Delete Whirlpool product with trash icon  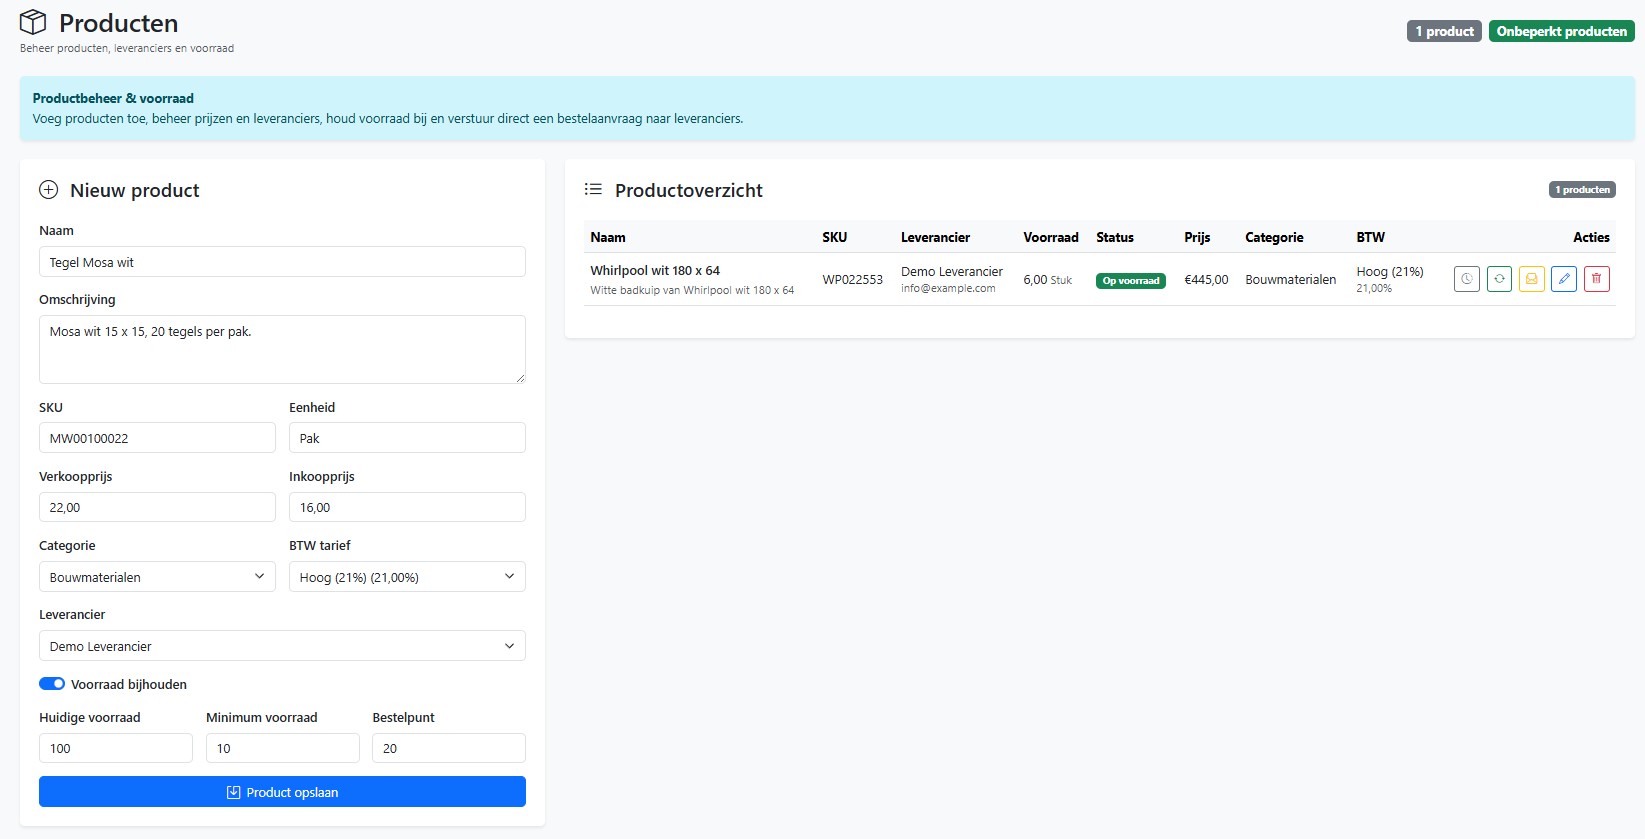click(1596, 279)
